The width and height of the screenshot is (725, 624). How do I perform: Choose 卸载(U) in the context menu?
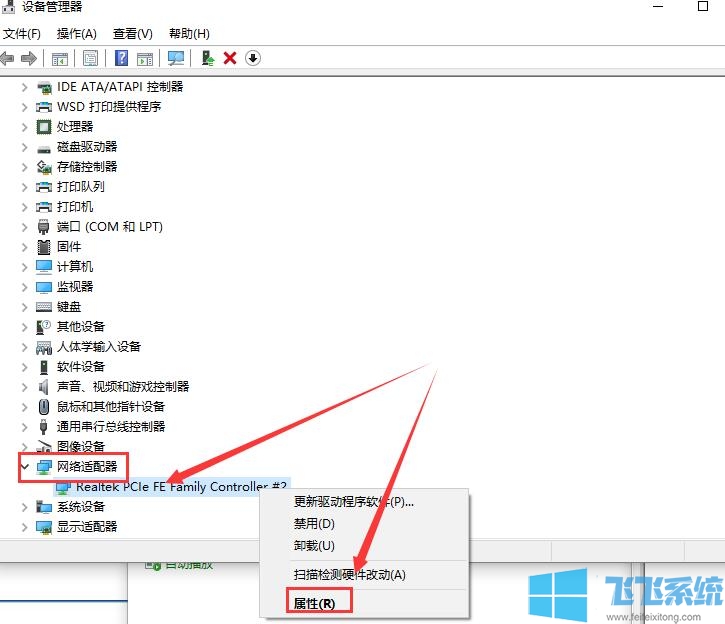tap(314, 545)
